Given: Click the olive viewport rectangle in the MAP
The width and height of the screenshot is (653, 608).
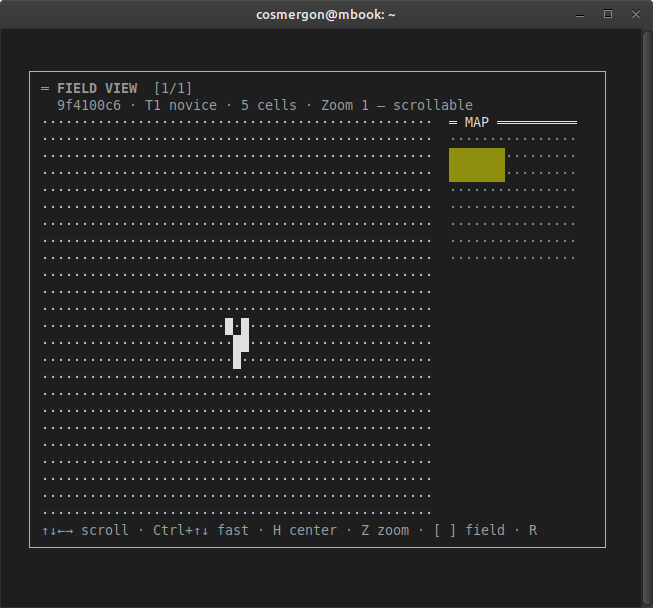Looking at the screenshot, I should click(x=477, y=165).
